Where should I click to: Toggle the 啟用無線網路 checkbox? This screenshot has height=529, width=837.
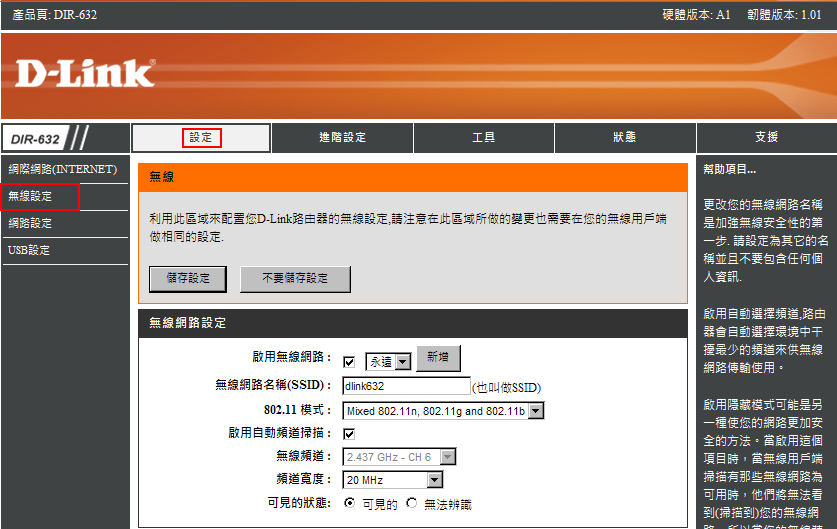coord(349,362)
